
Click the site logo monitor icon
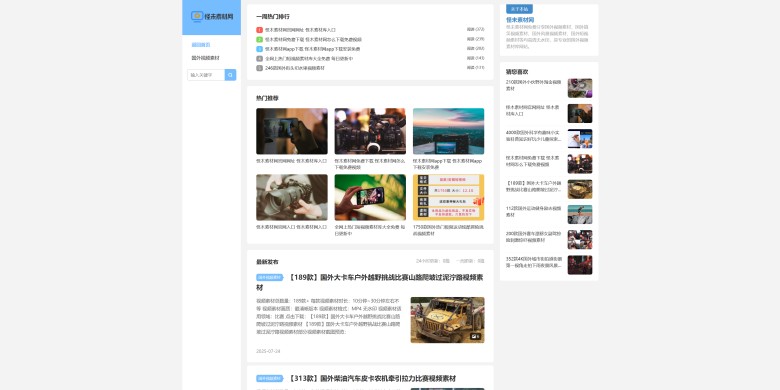(197, 16)
